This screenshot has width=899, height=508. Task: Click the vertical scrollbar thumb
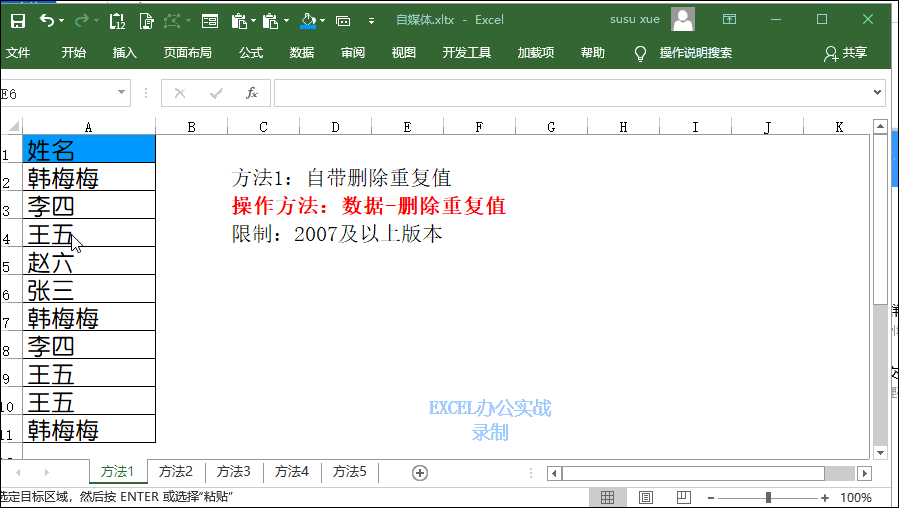click(881, 220)
